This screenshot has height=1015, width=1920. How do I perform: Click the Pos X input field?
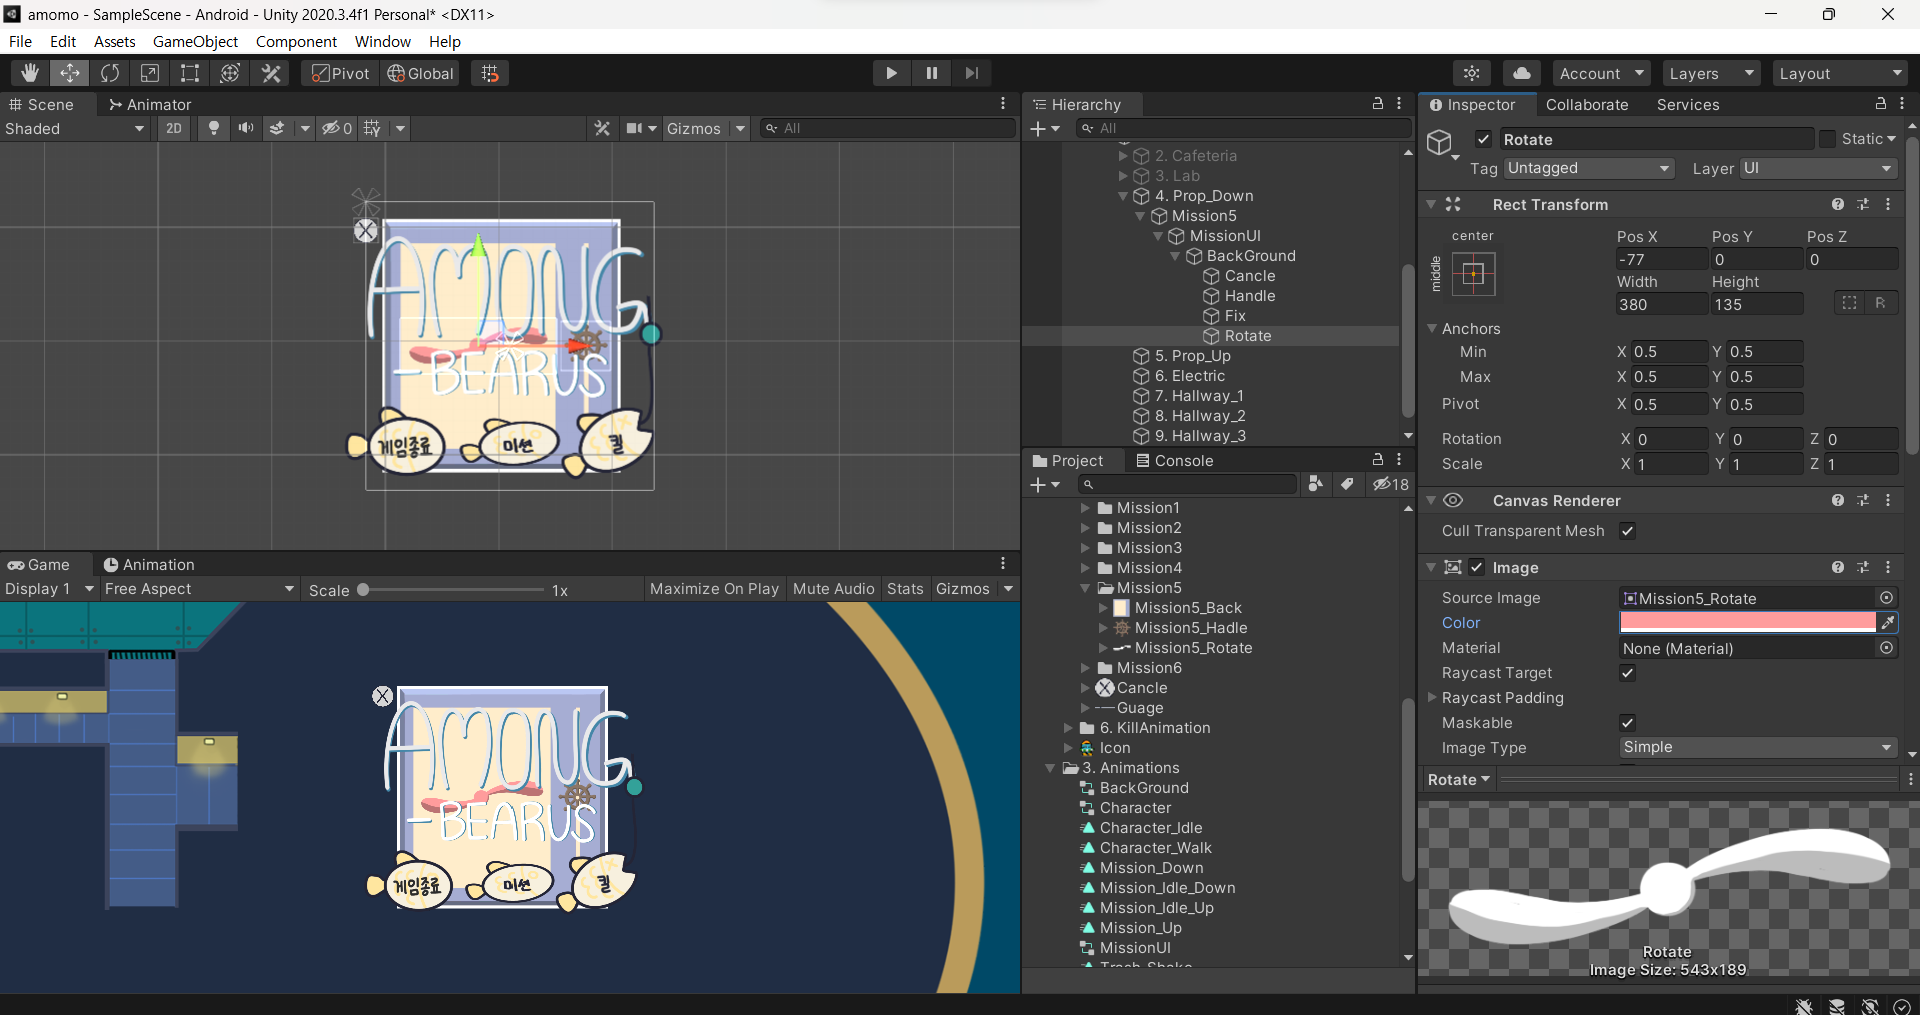point(1661,259)
